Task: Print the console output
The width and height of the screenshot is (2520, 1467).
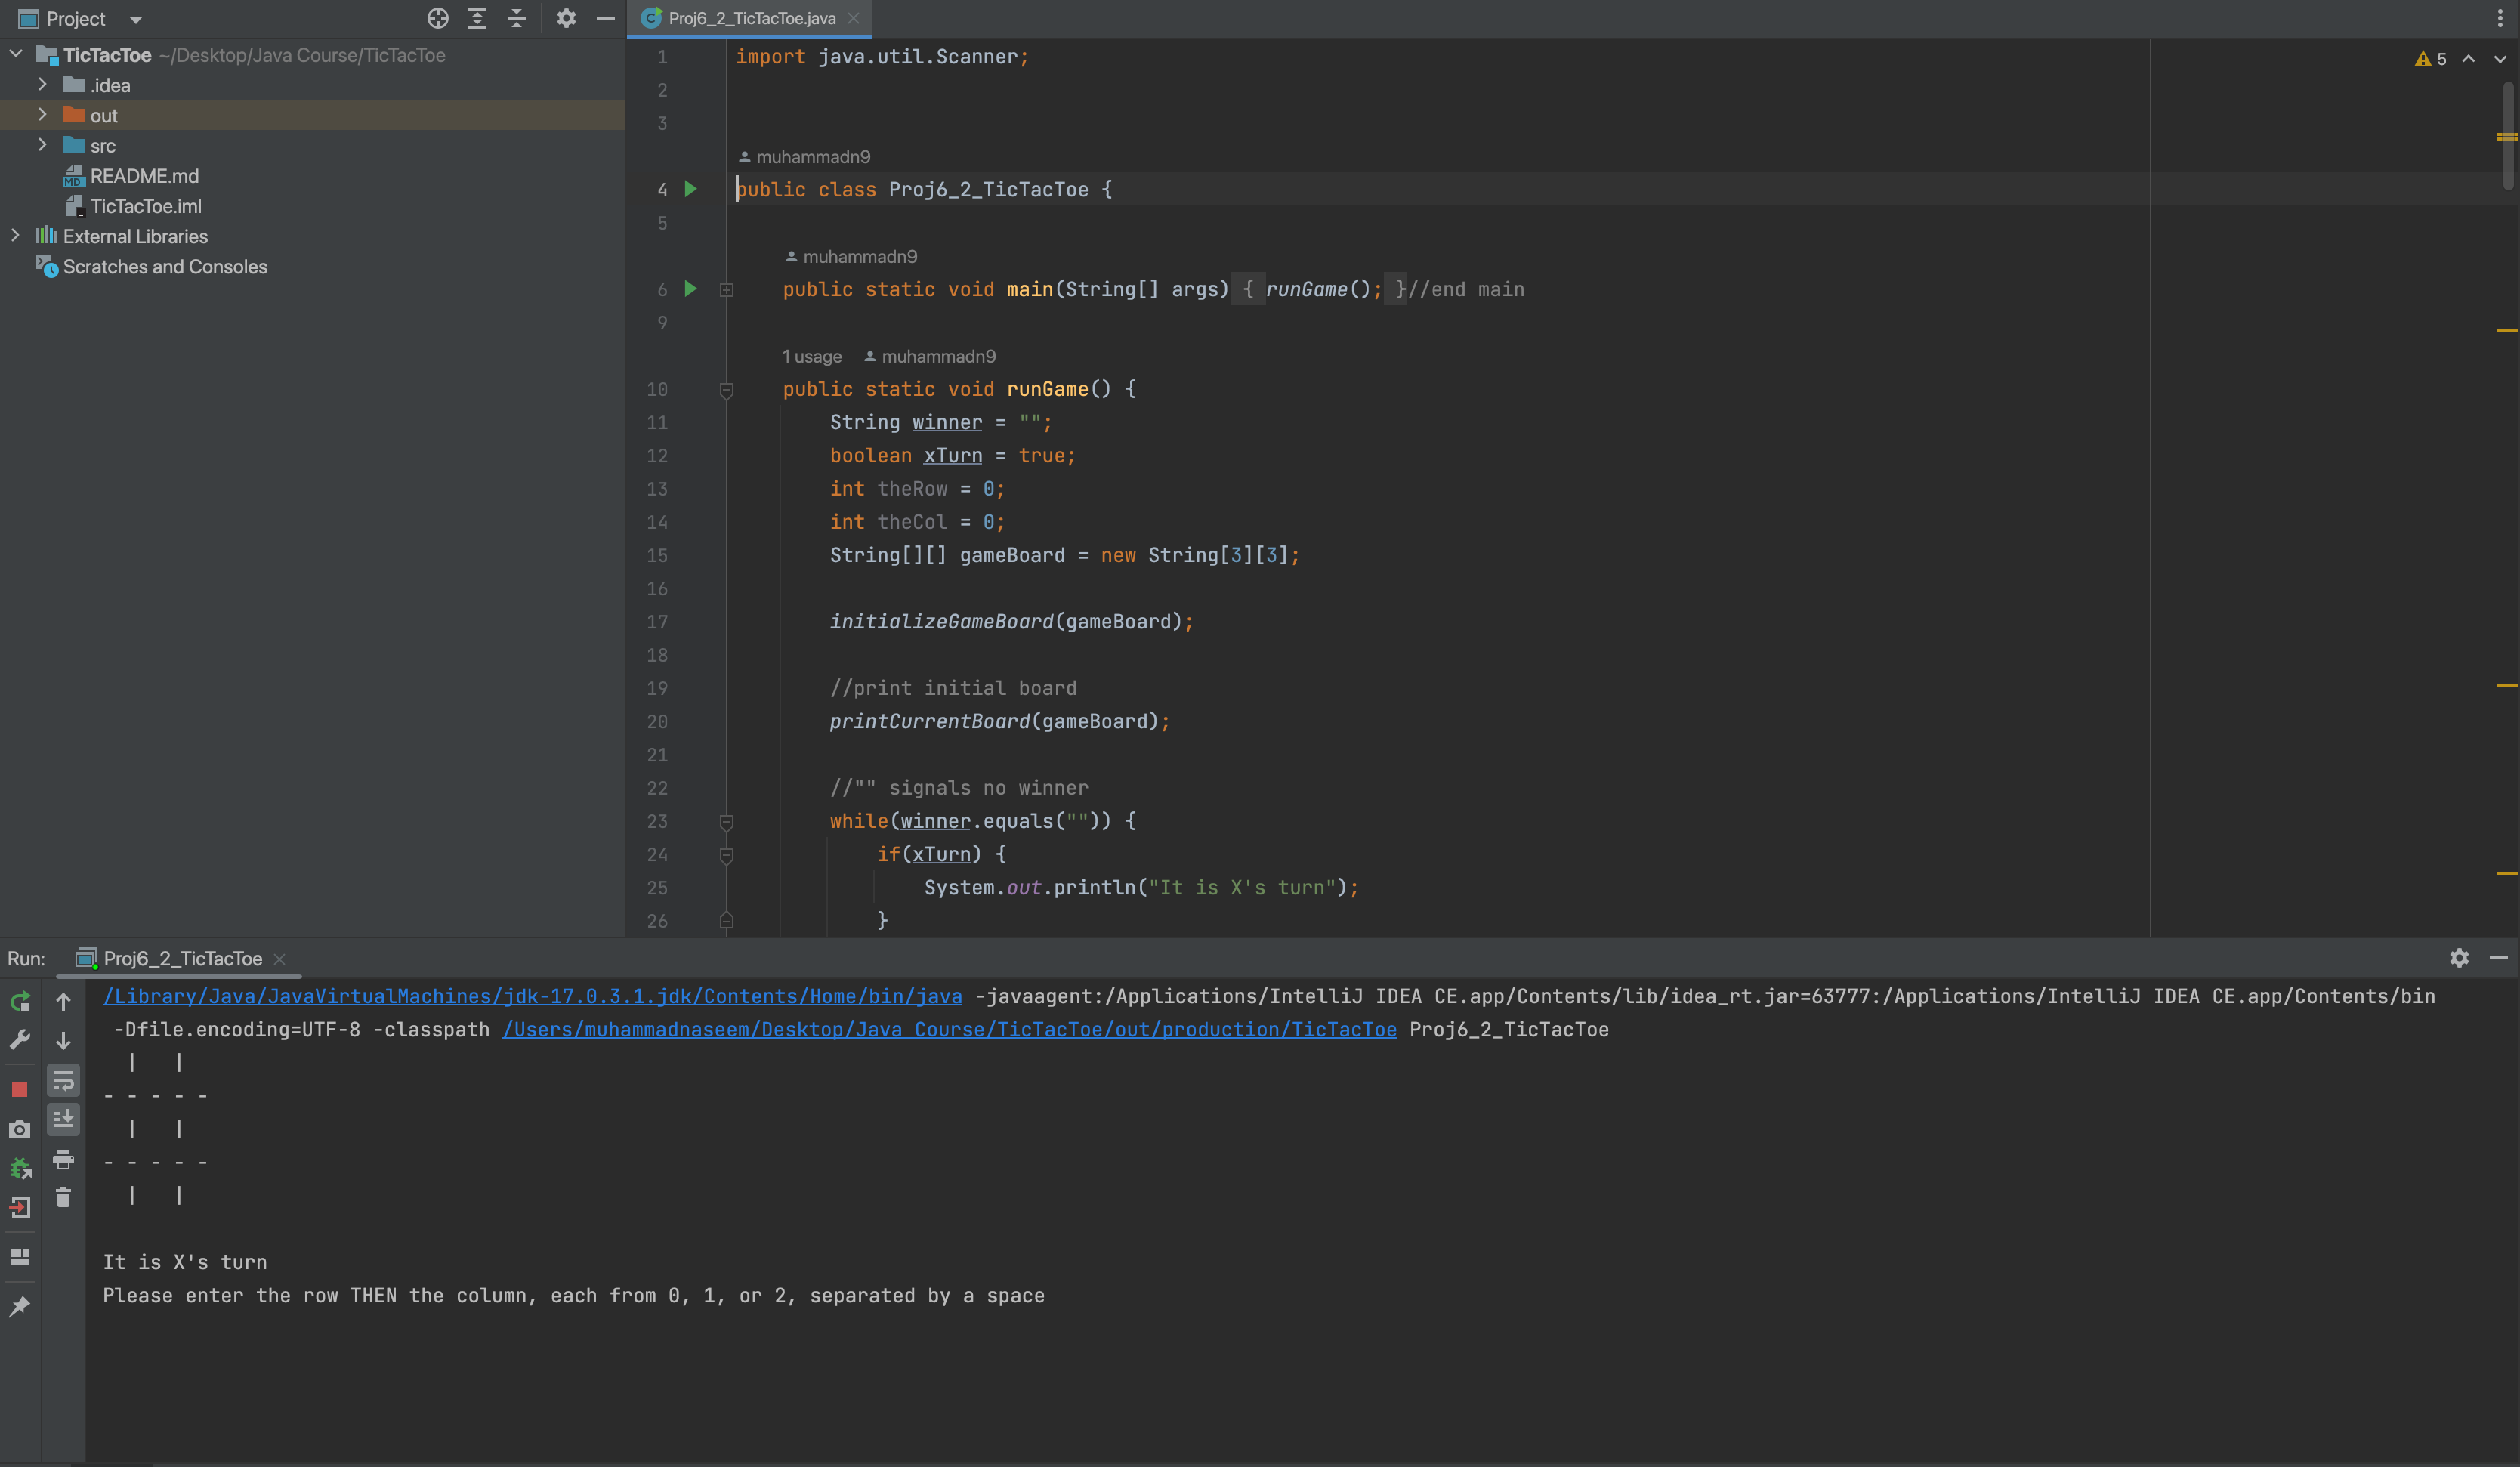Action: [63, 1159]
